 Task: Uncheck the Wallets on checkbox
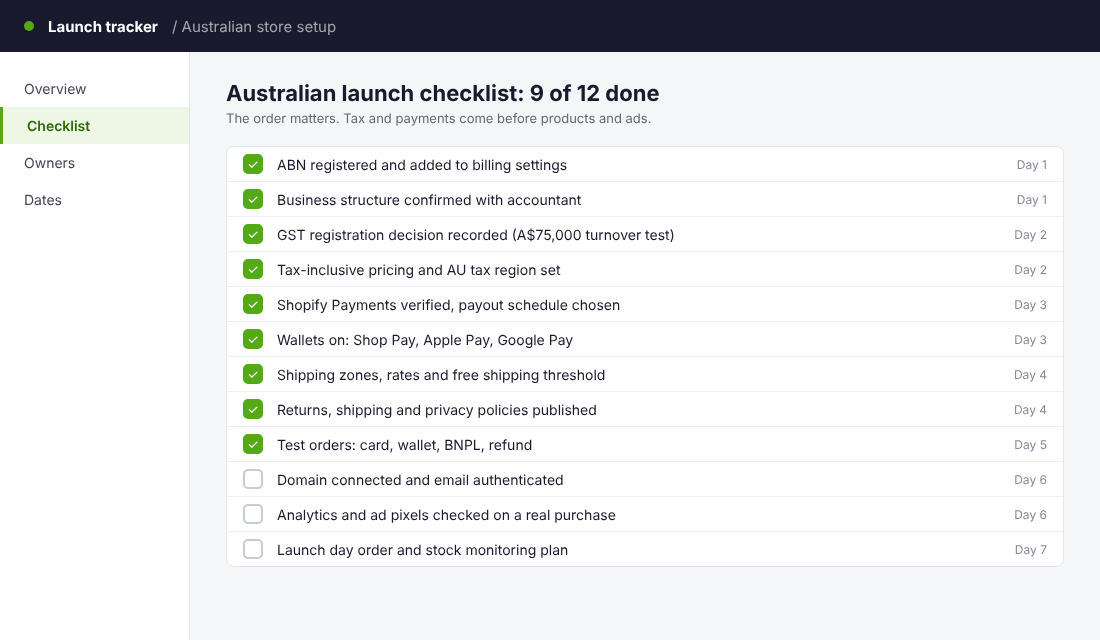pos(253,340)
